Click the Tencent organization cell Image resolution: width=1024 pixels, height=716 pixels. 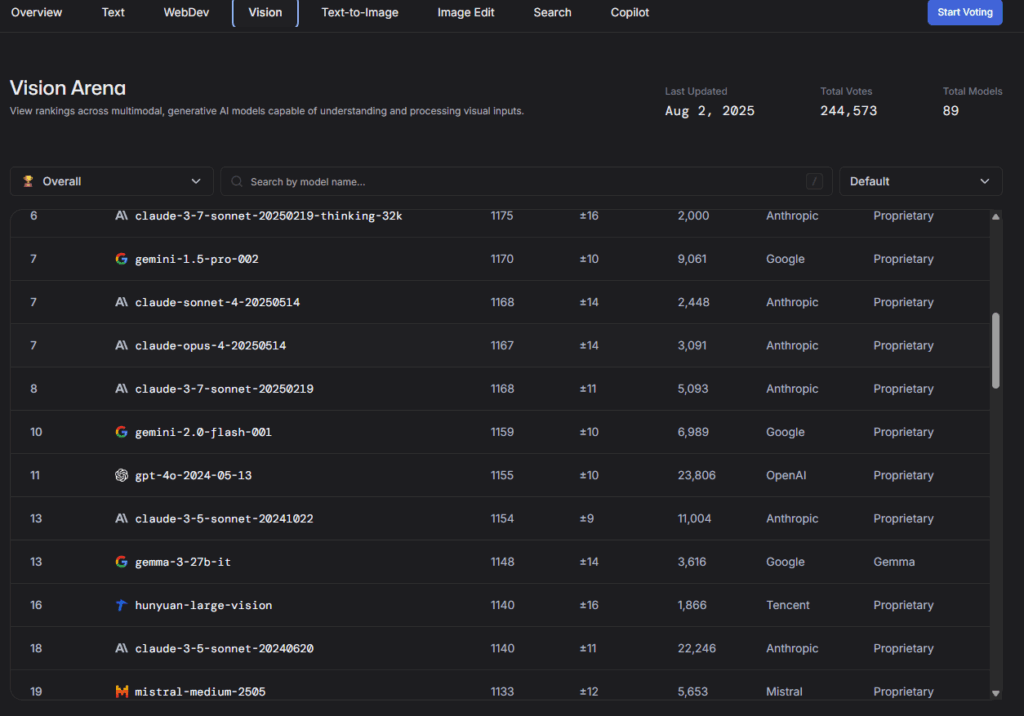[x=788, y=605]
